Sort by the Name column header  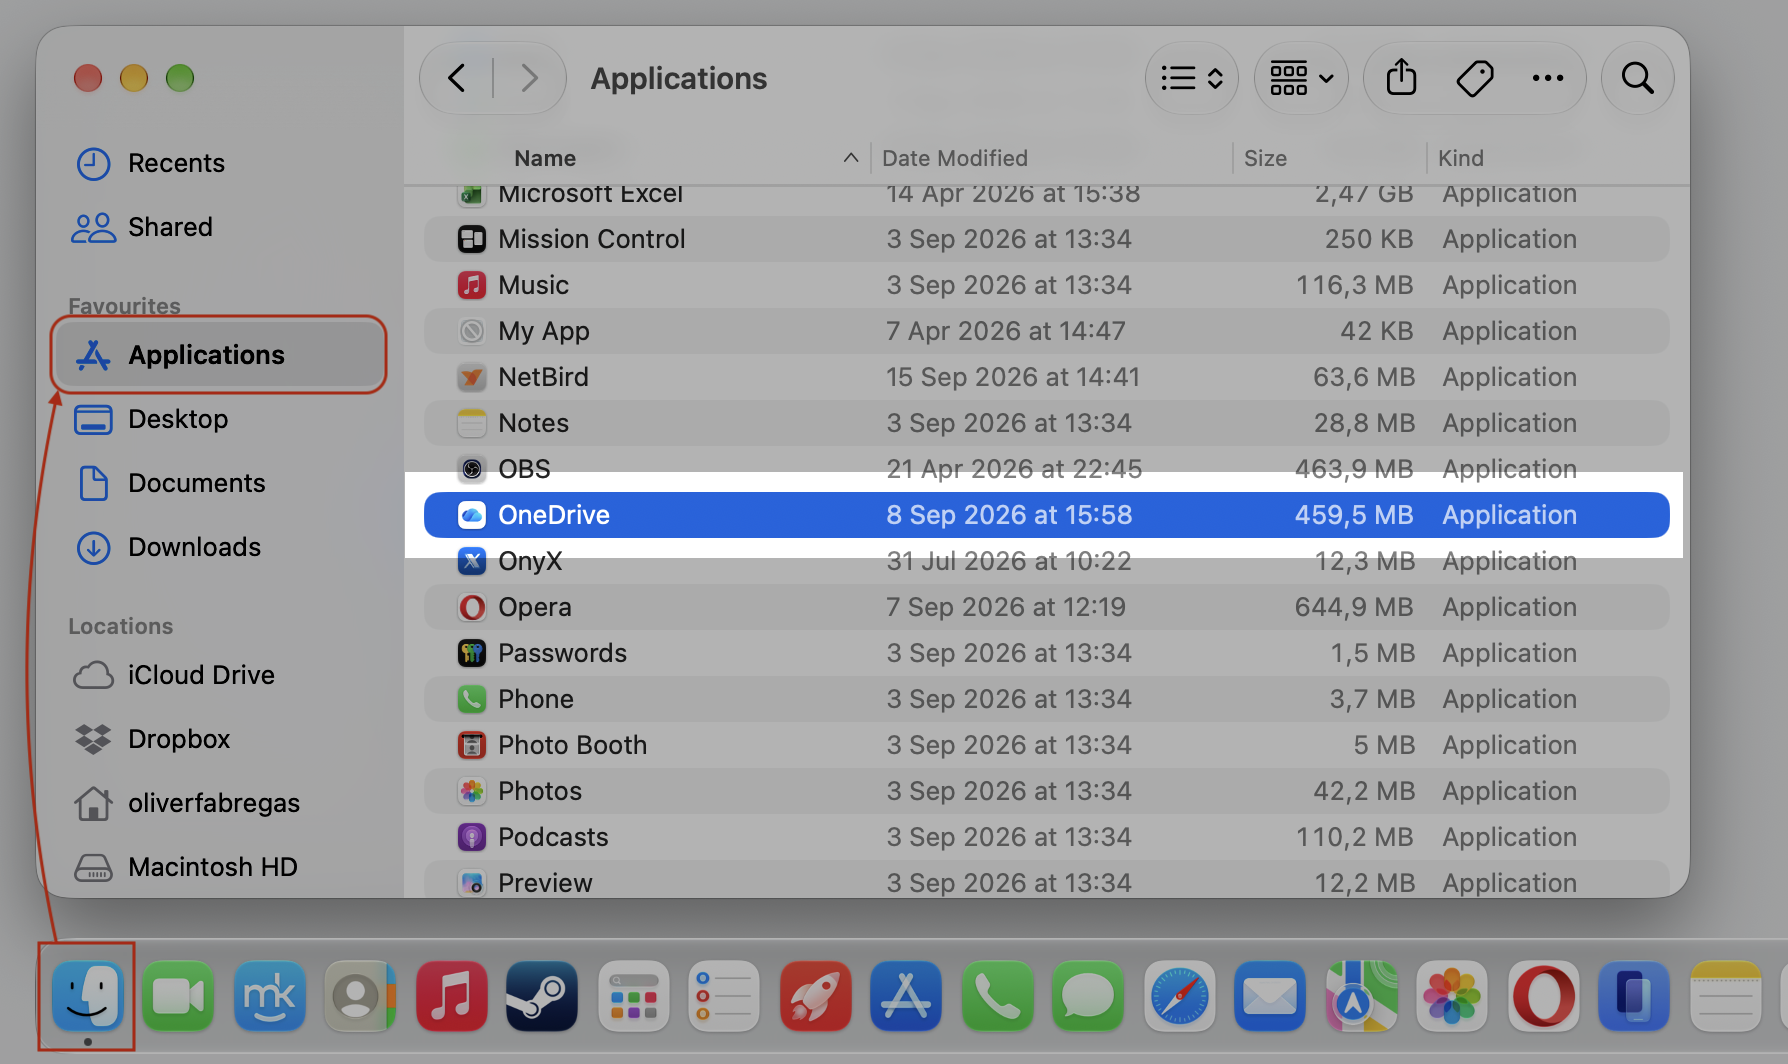coord(545,158)
